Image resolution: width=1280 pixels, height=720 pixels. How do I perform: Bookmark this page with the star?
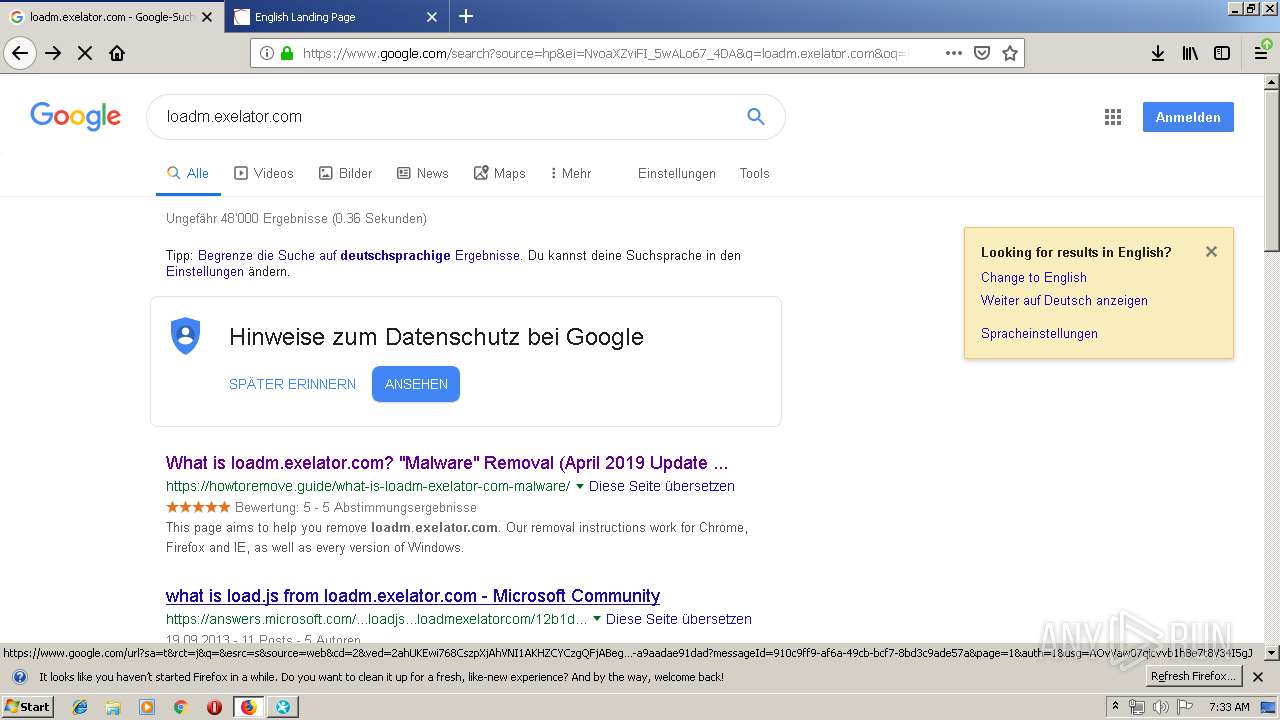(x=1010, y=53)
